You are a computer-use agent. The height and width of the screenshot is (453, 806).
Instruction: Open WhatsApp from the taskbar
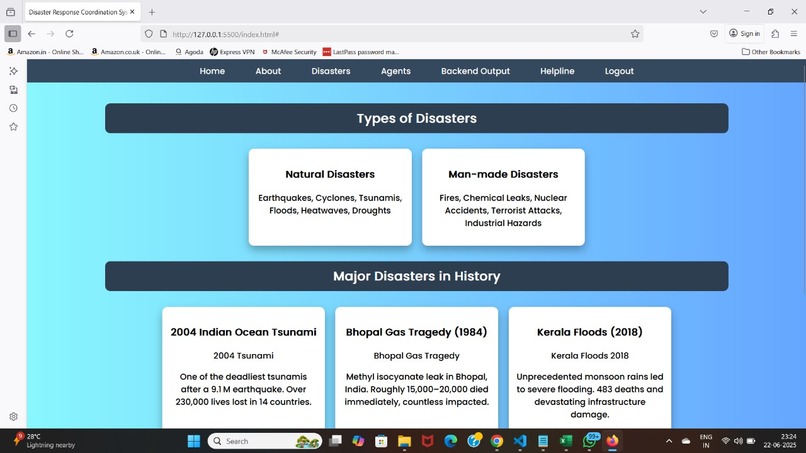(591, 441)
